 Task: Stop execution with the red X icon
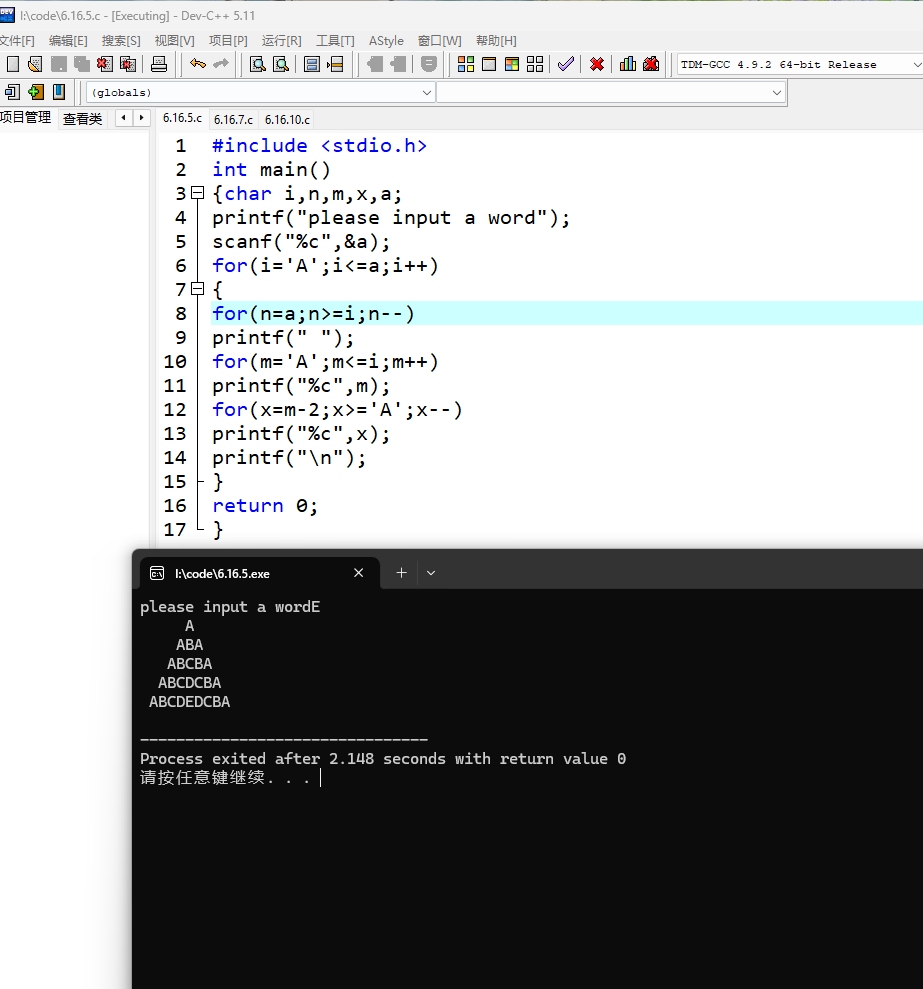click(597, 64)
